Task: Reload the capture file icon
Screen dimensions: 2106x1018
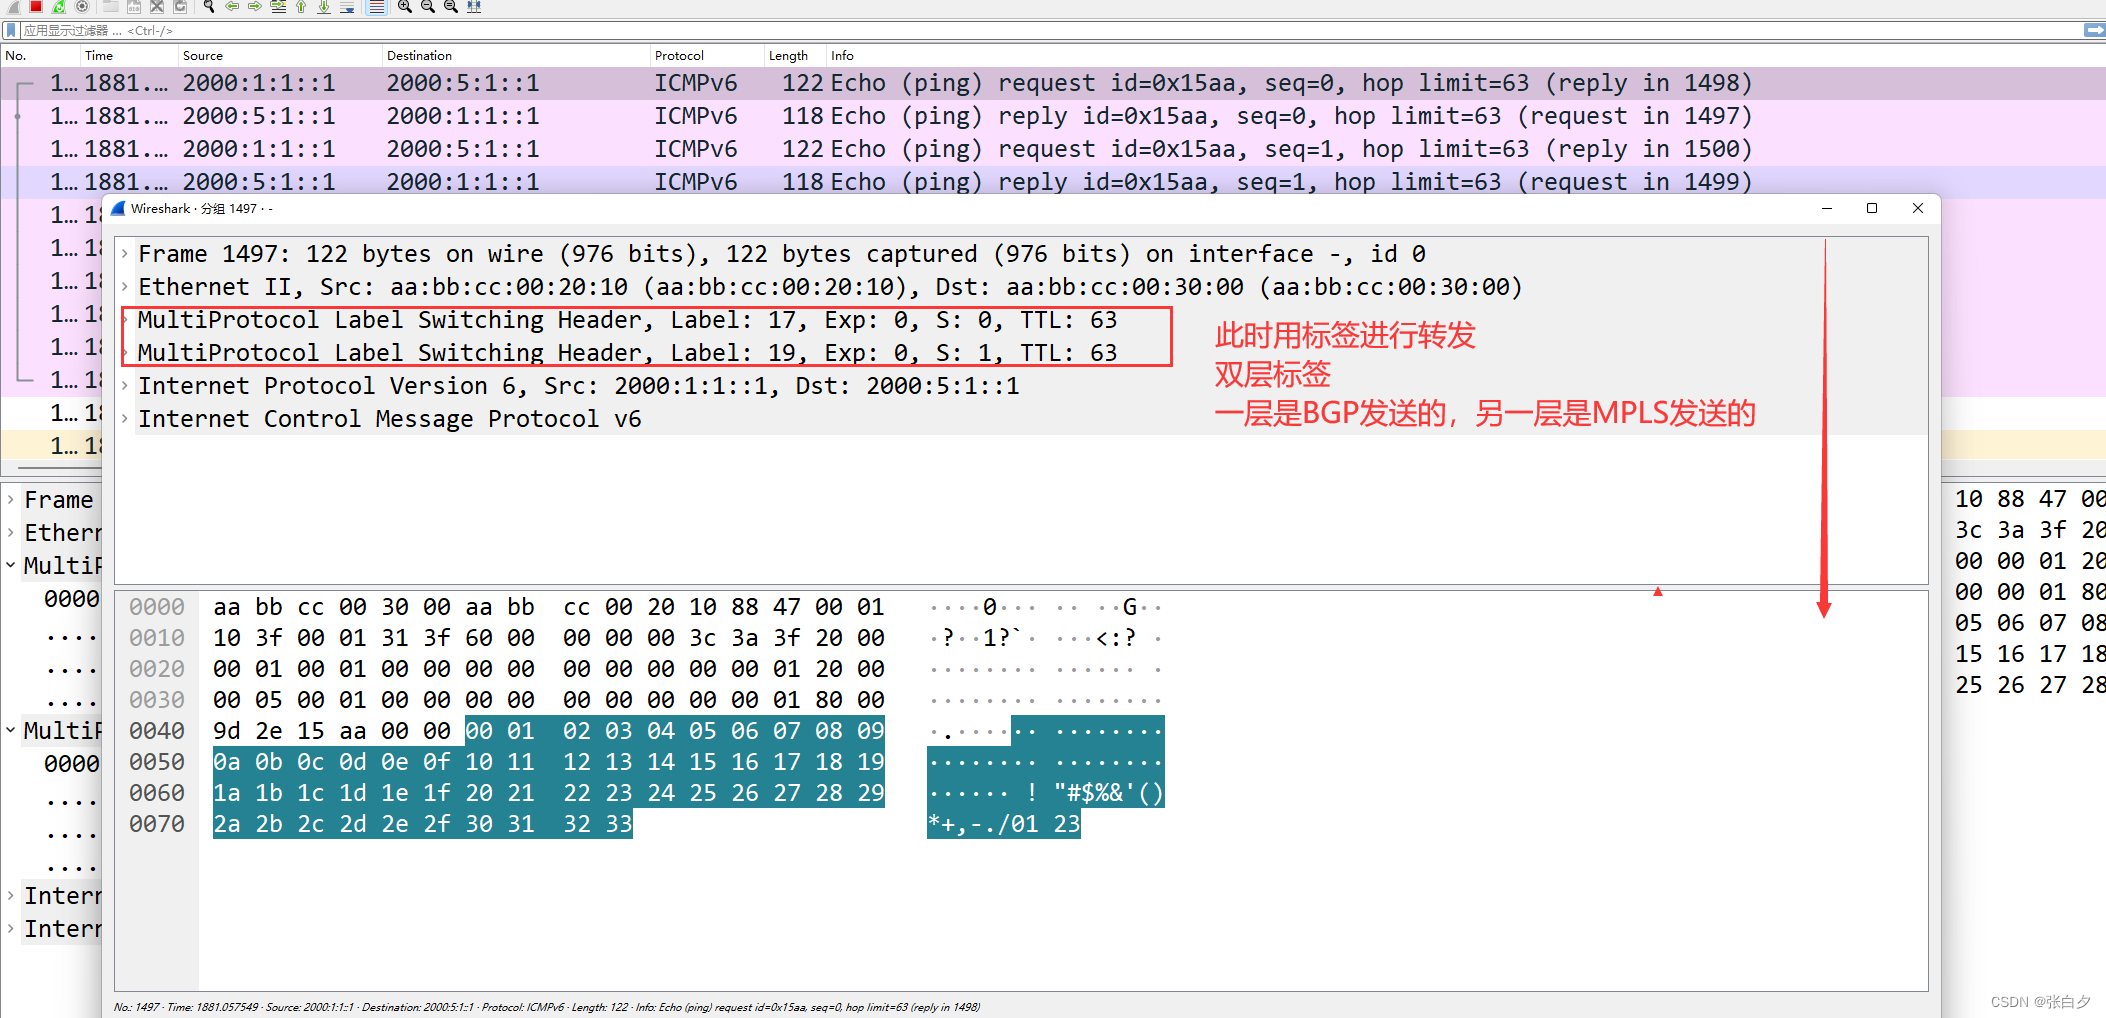Action: click(x=180, y=6)
